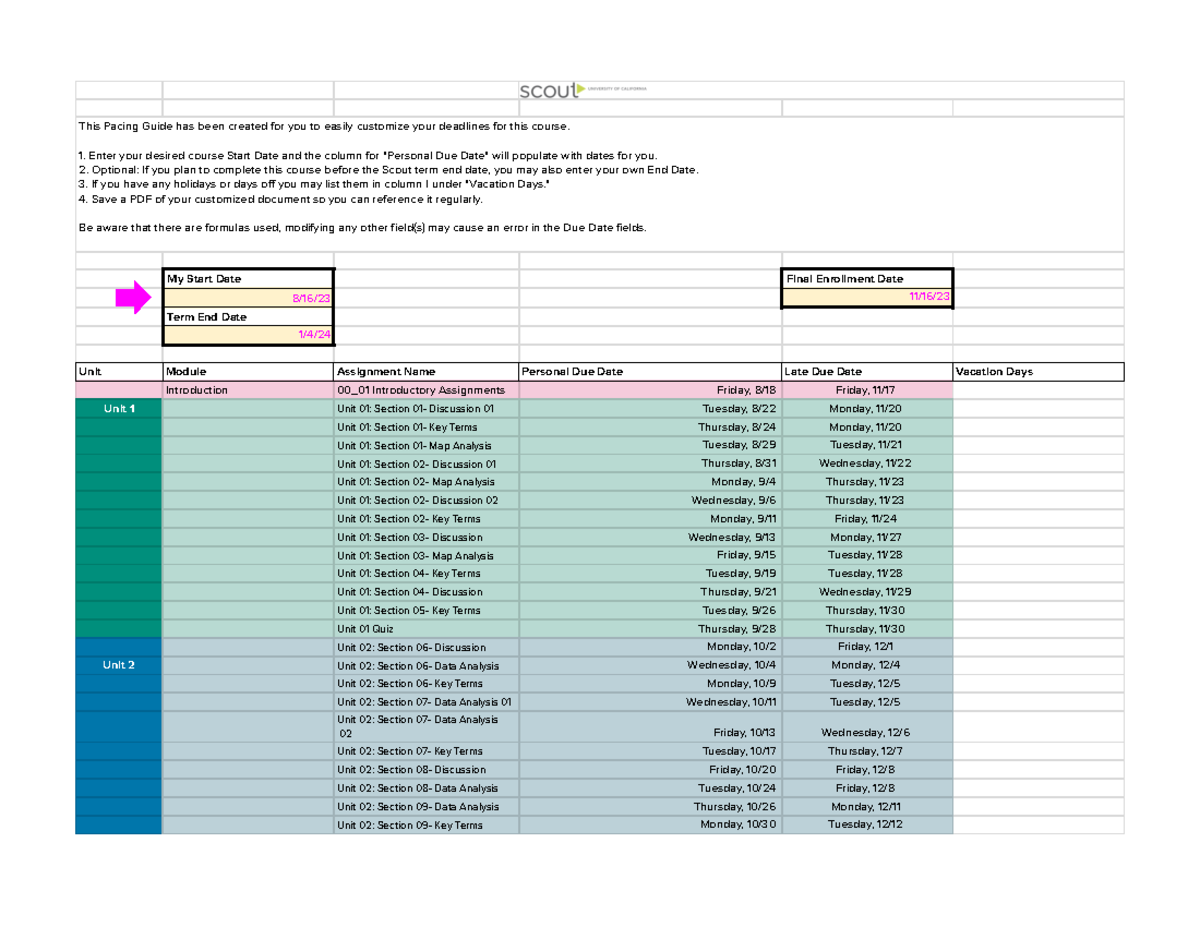Click the Introduction module cell
The height and width of the screenshot is (927, 1200).
pyautogui.click(x=248, y=390)
